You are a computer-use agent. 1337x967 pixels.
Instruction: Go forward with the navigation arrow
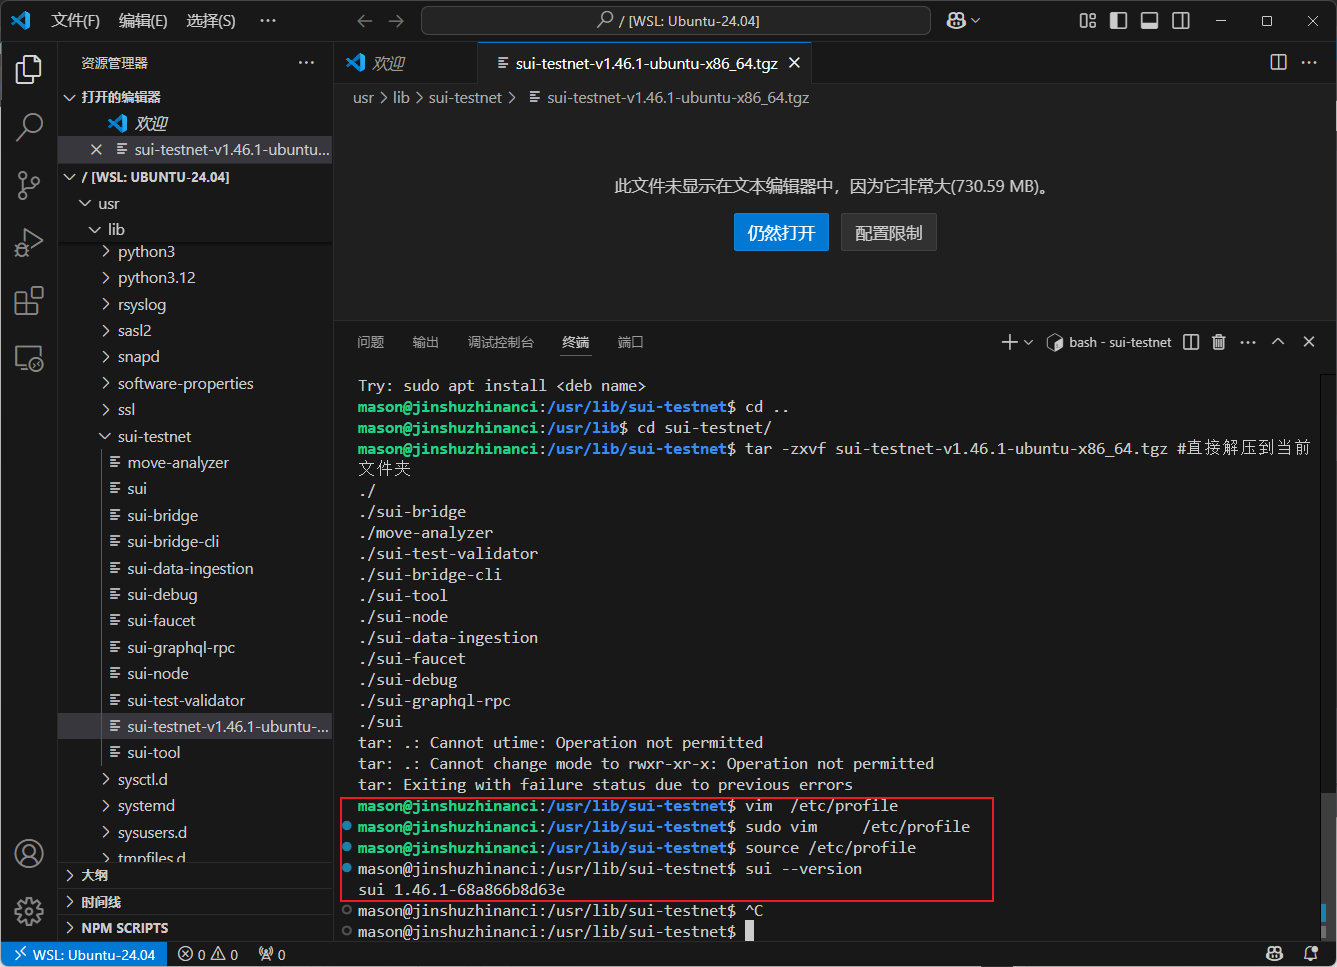pos(396,21)
